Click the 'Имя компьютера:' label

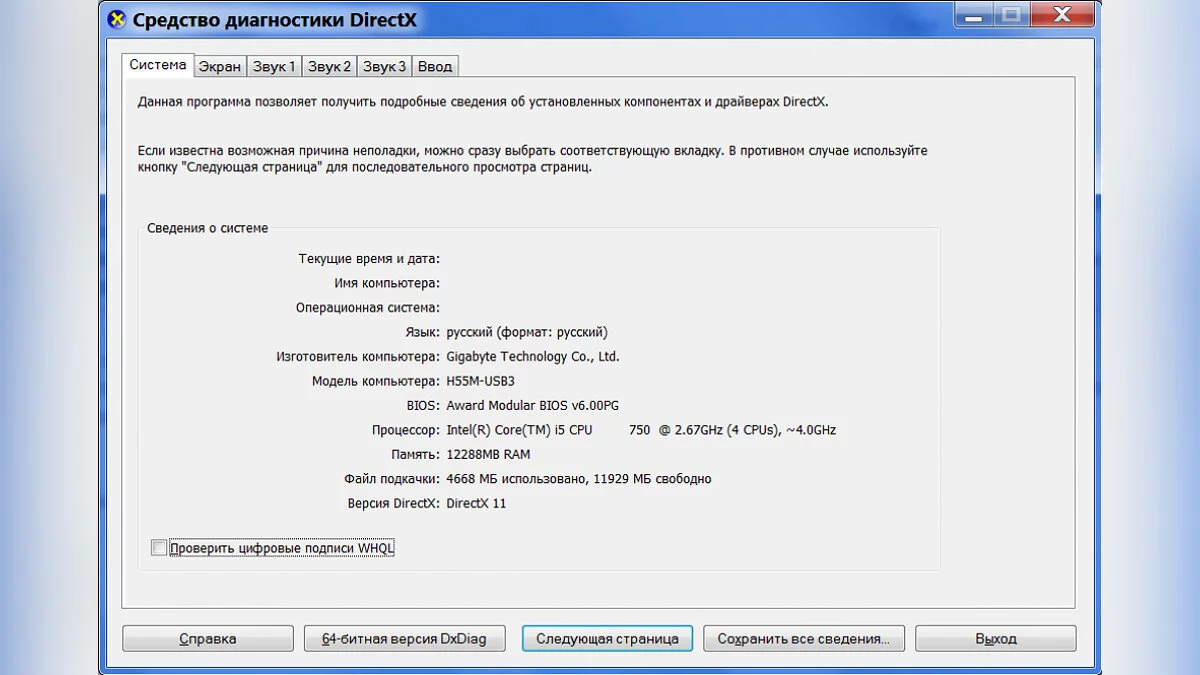click(387, 283)
